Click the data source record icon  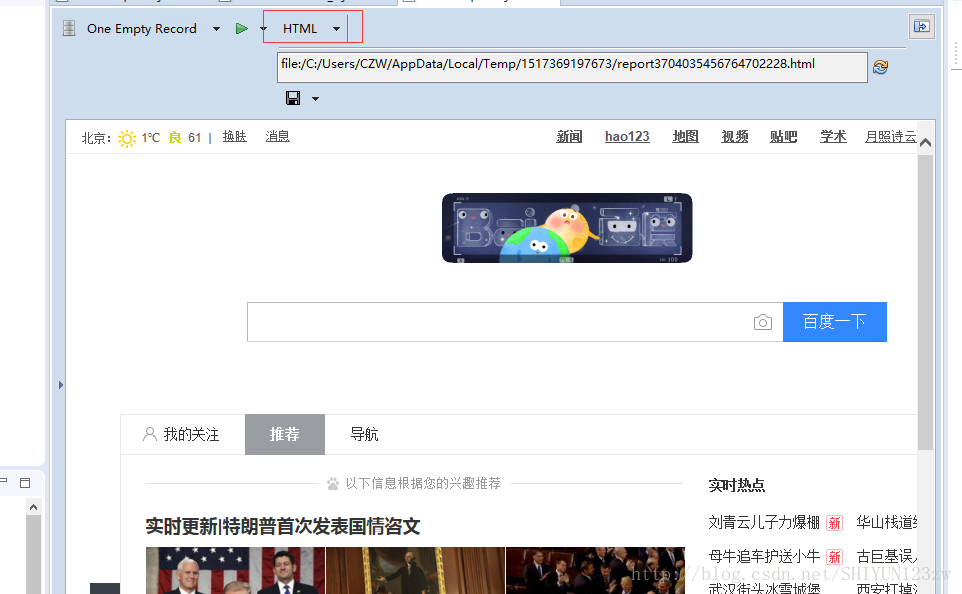tap(69, 28)
